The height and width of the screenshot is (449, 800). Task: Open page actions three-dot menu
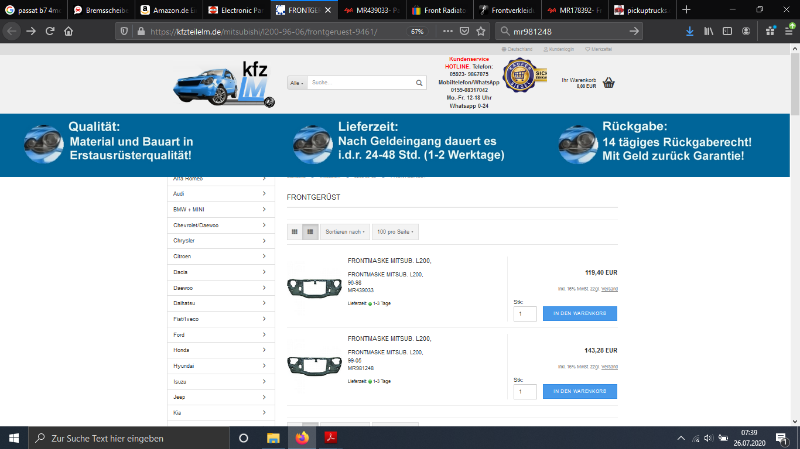click(447, 32)
